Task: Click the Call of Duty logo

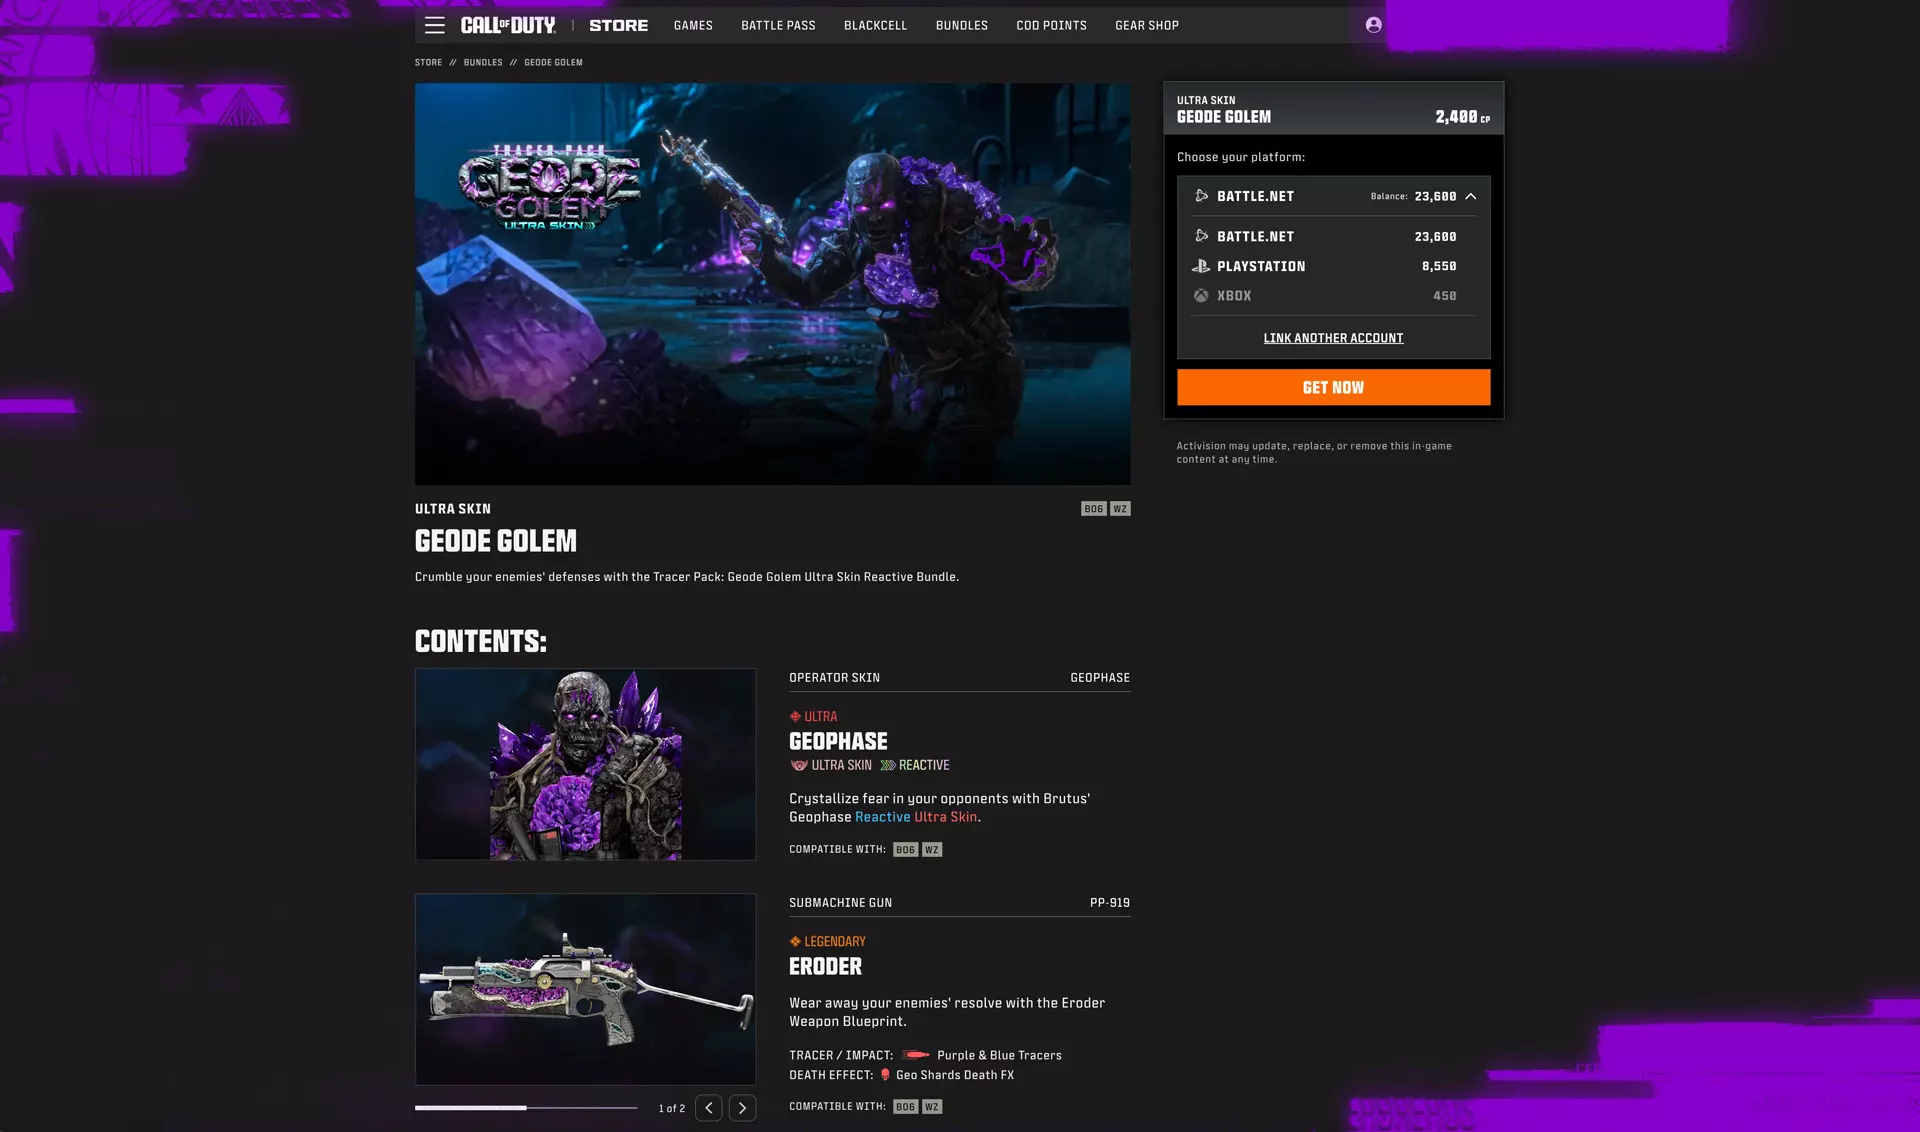Action: 508,25
